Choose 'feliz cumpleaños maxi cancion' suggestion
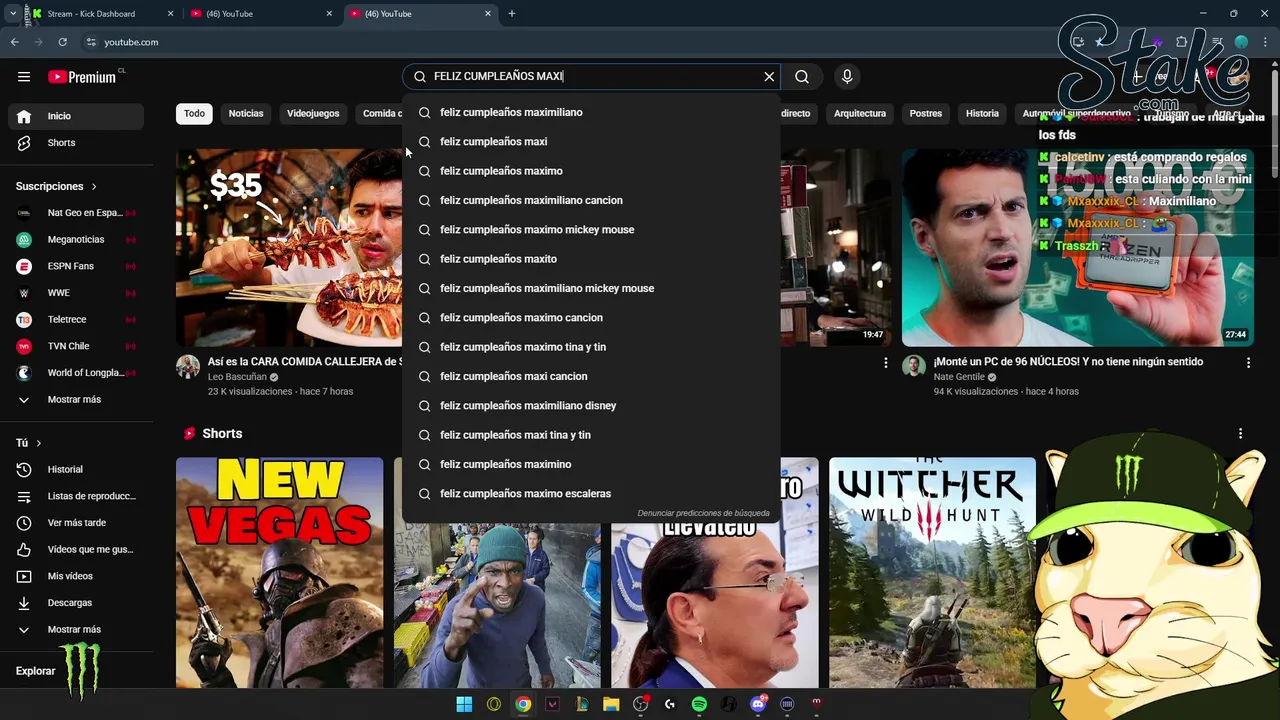The image size is (1280, 720). coord(590,376)
